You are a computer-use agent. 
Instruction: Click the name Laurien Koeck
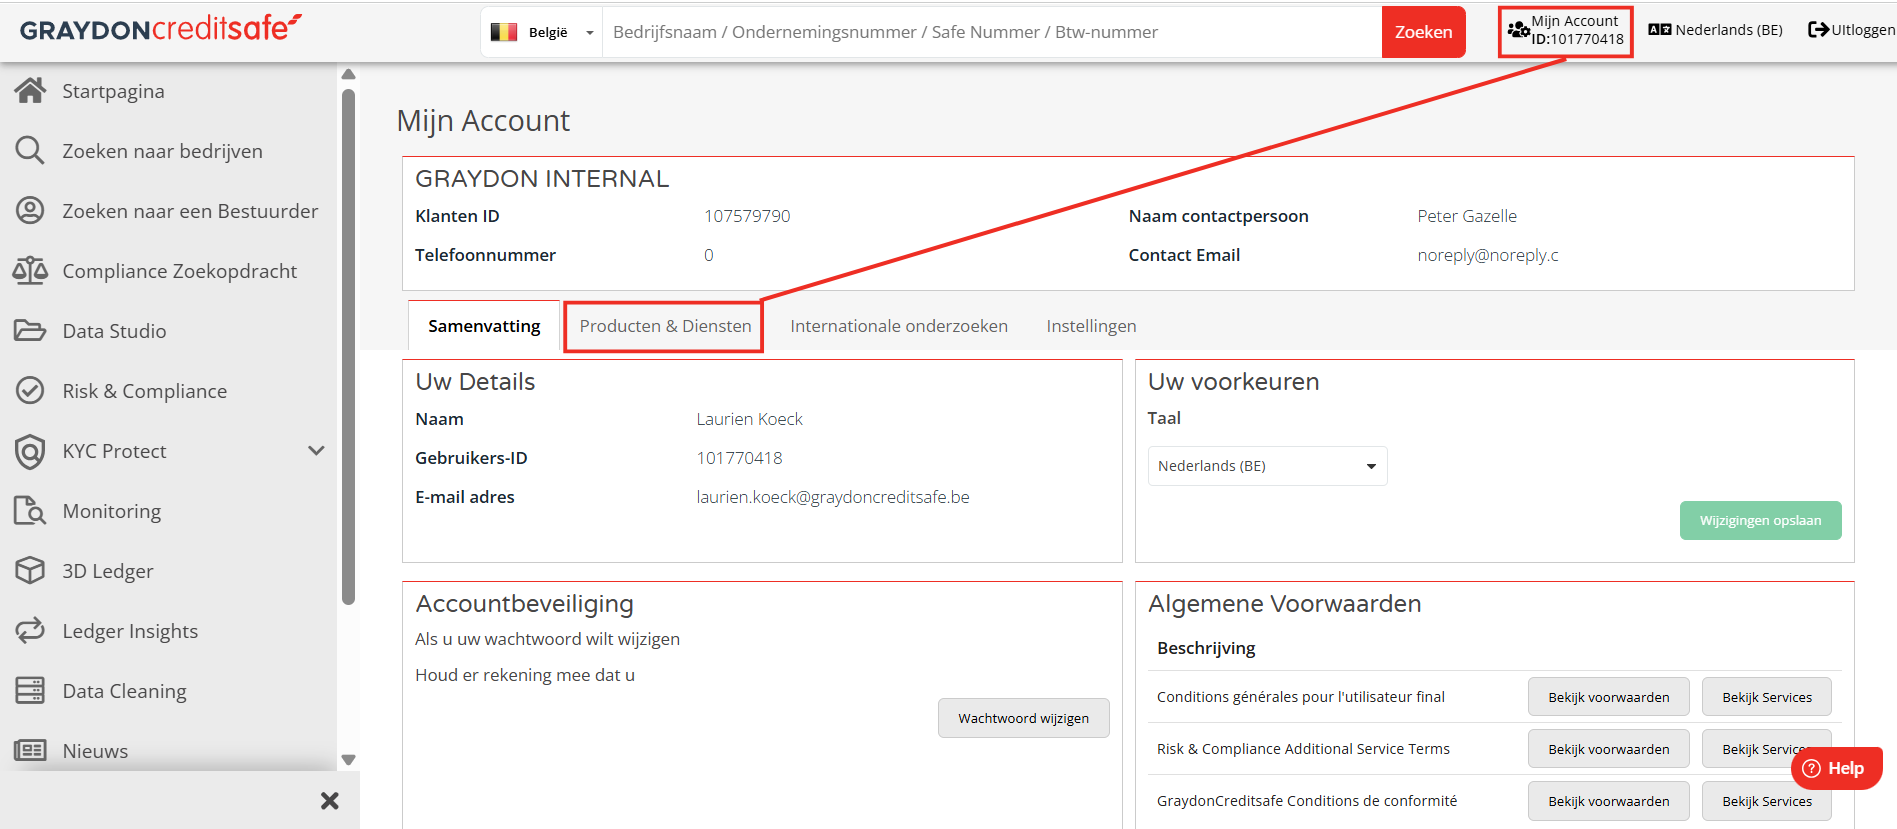(749, 419)
